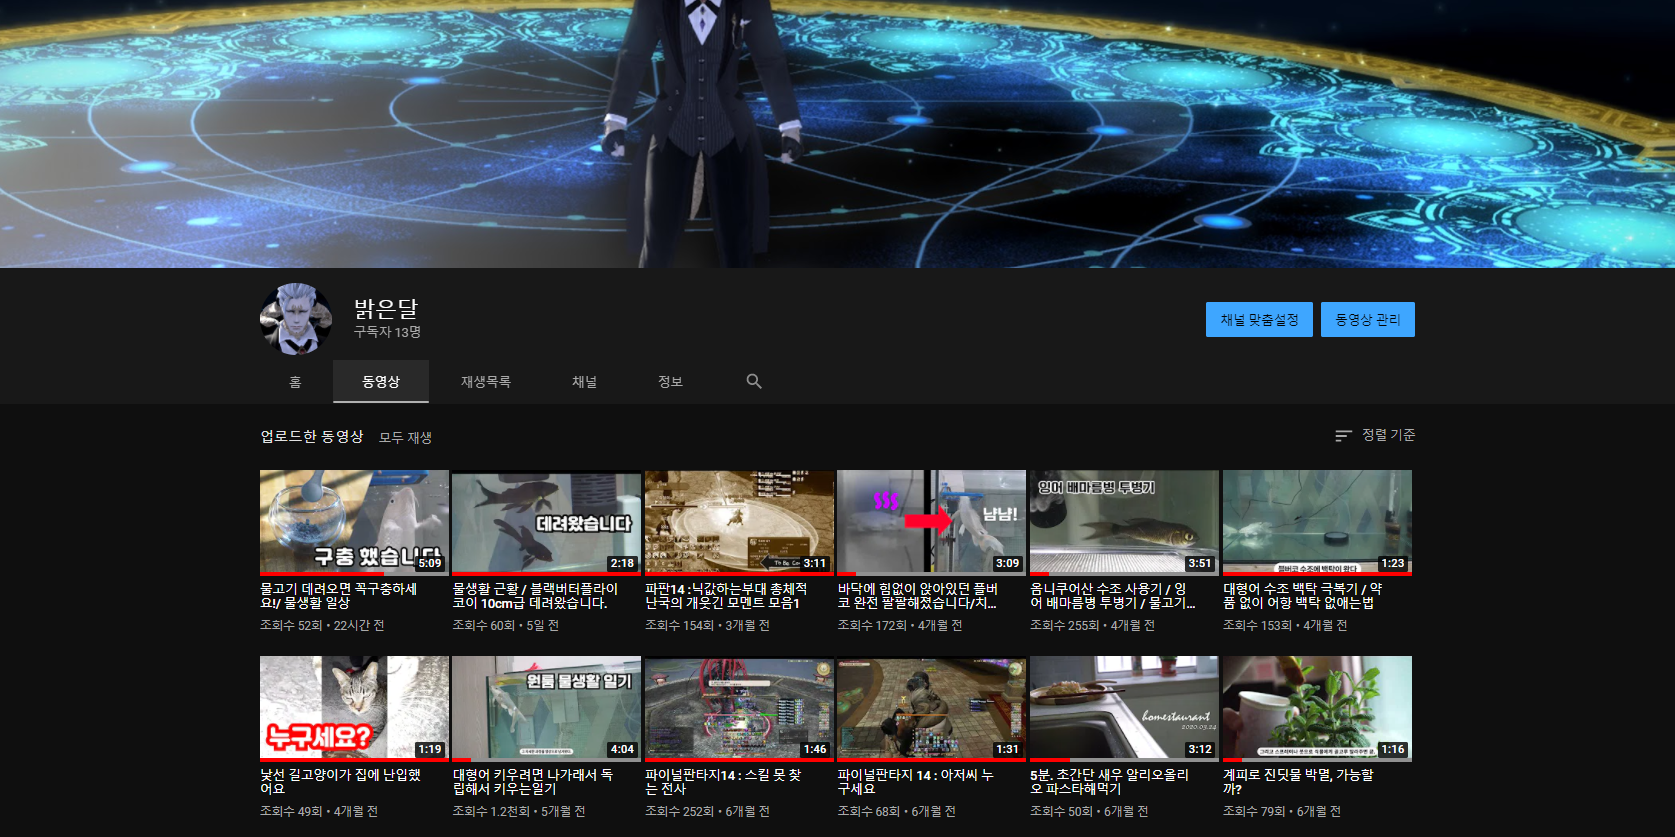1675x837 pixels.
Task: Go to the 채널 tab
Action: pos(585,382)
